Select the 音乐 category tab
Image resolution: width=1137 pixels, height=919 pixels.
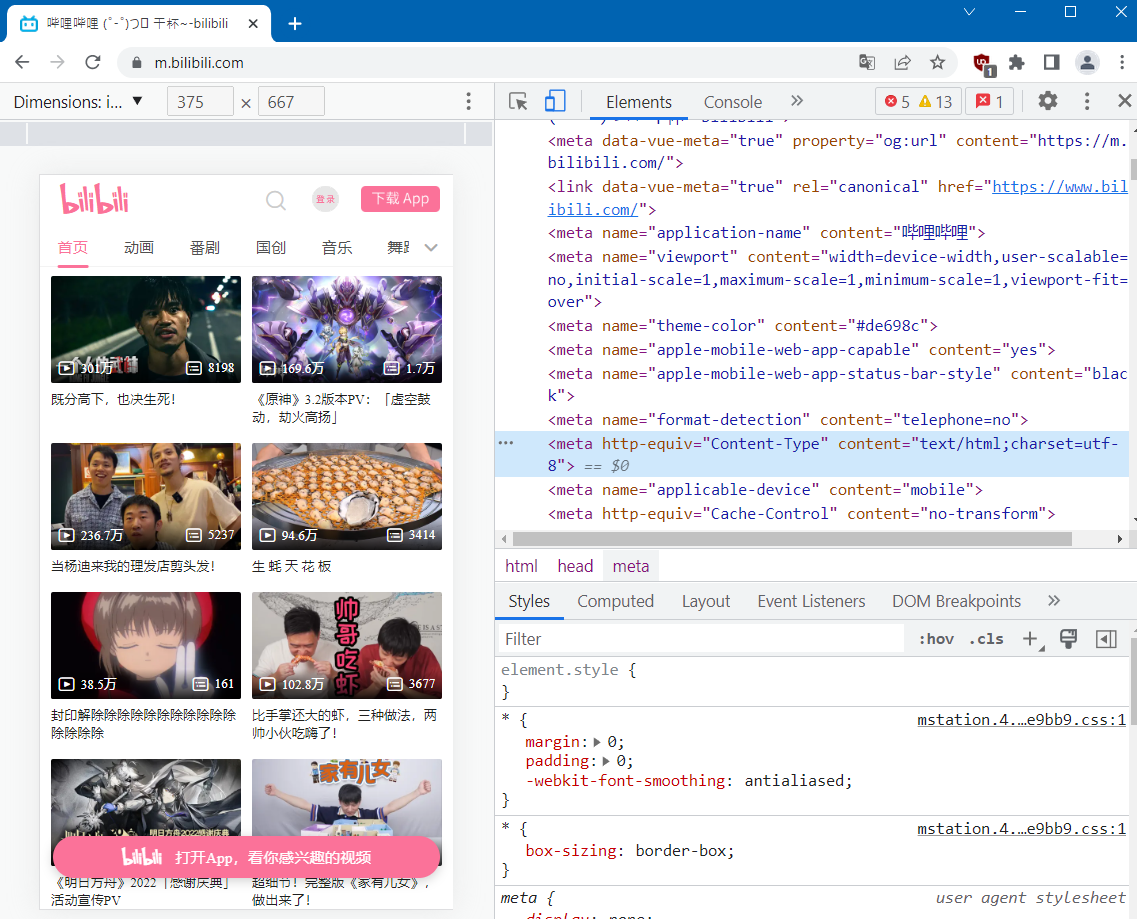click(x=337, y=248)
